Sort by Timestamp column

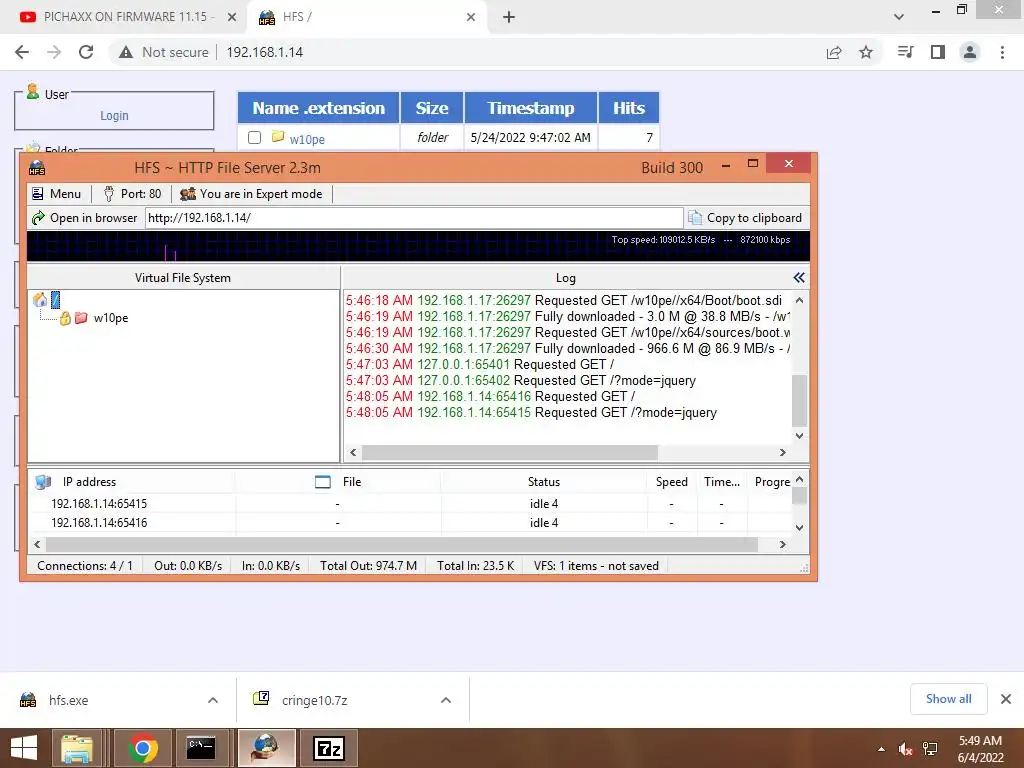click(530, 108)
